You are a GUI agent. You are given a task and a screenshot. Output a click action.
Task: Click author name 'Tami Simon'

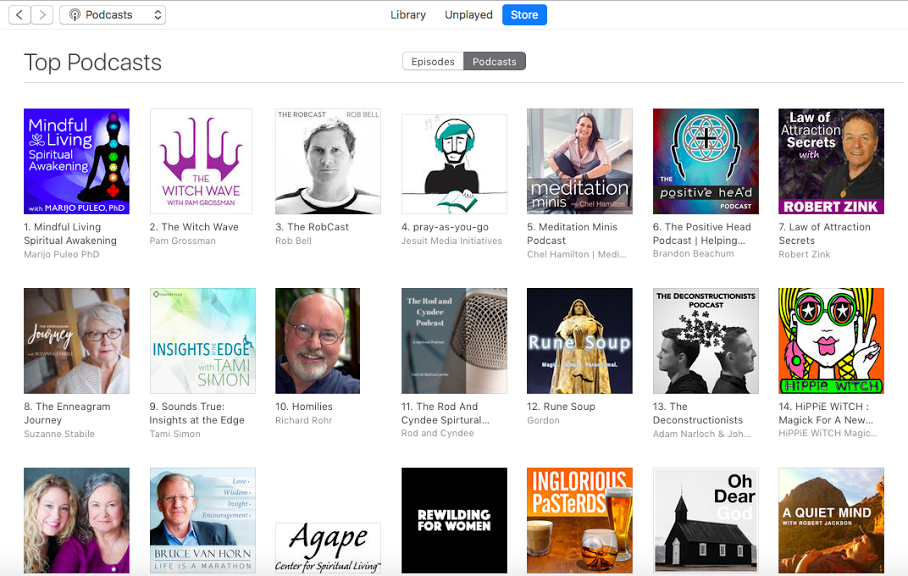point(175,434)
